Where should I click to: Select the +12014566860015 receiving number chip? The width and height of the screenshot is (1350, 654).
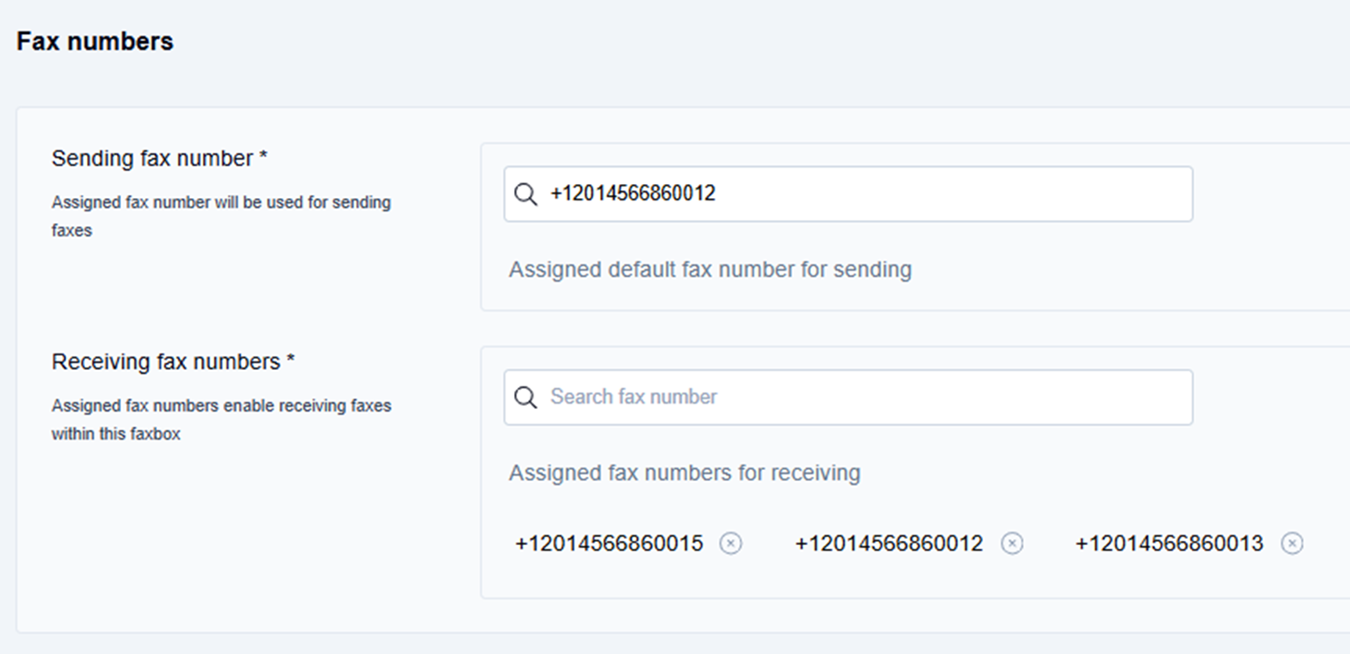pos(609,543)
